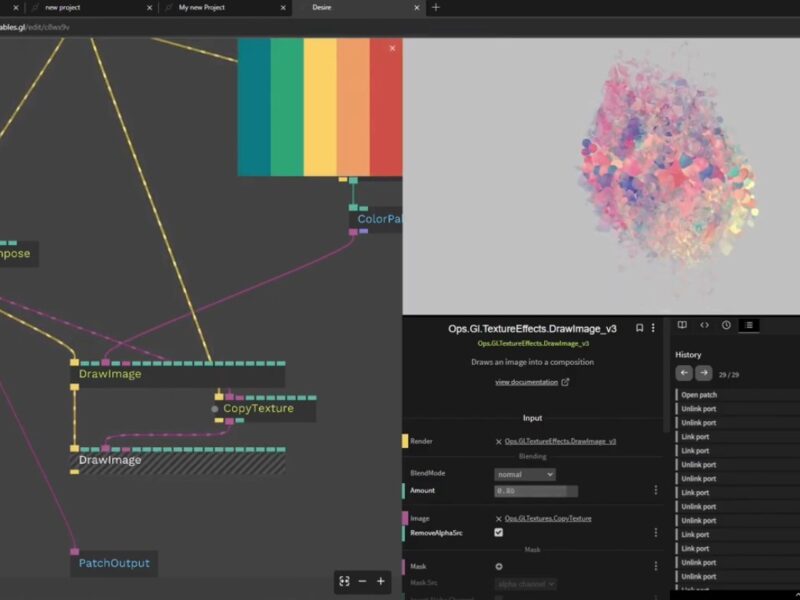Click the bookmark icon beside the op title
This screenshot has height=600, width=800.
point(640,328)
